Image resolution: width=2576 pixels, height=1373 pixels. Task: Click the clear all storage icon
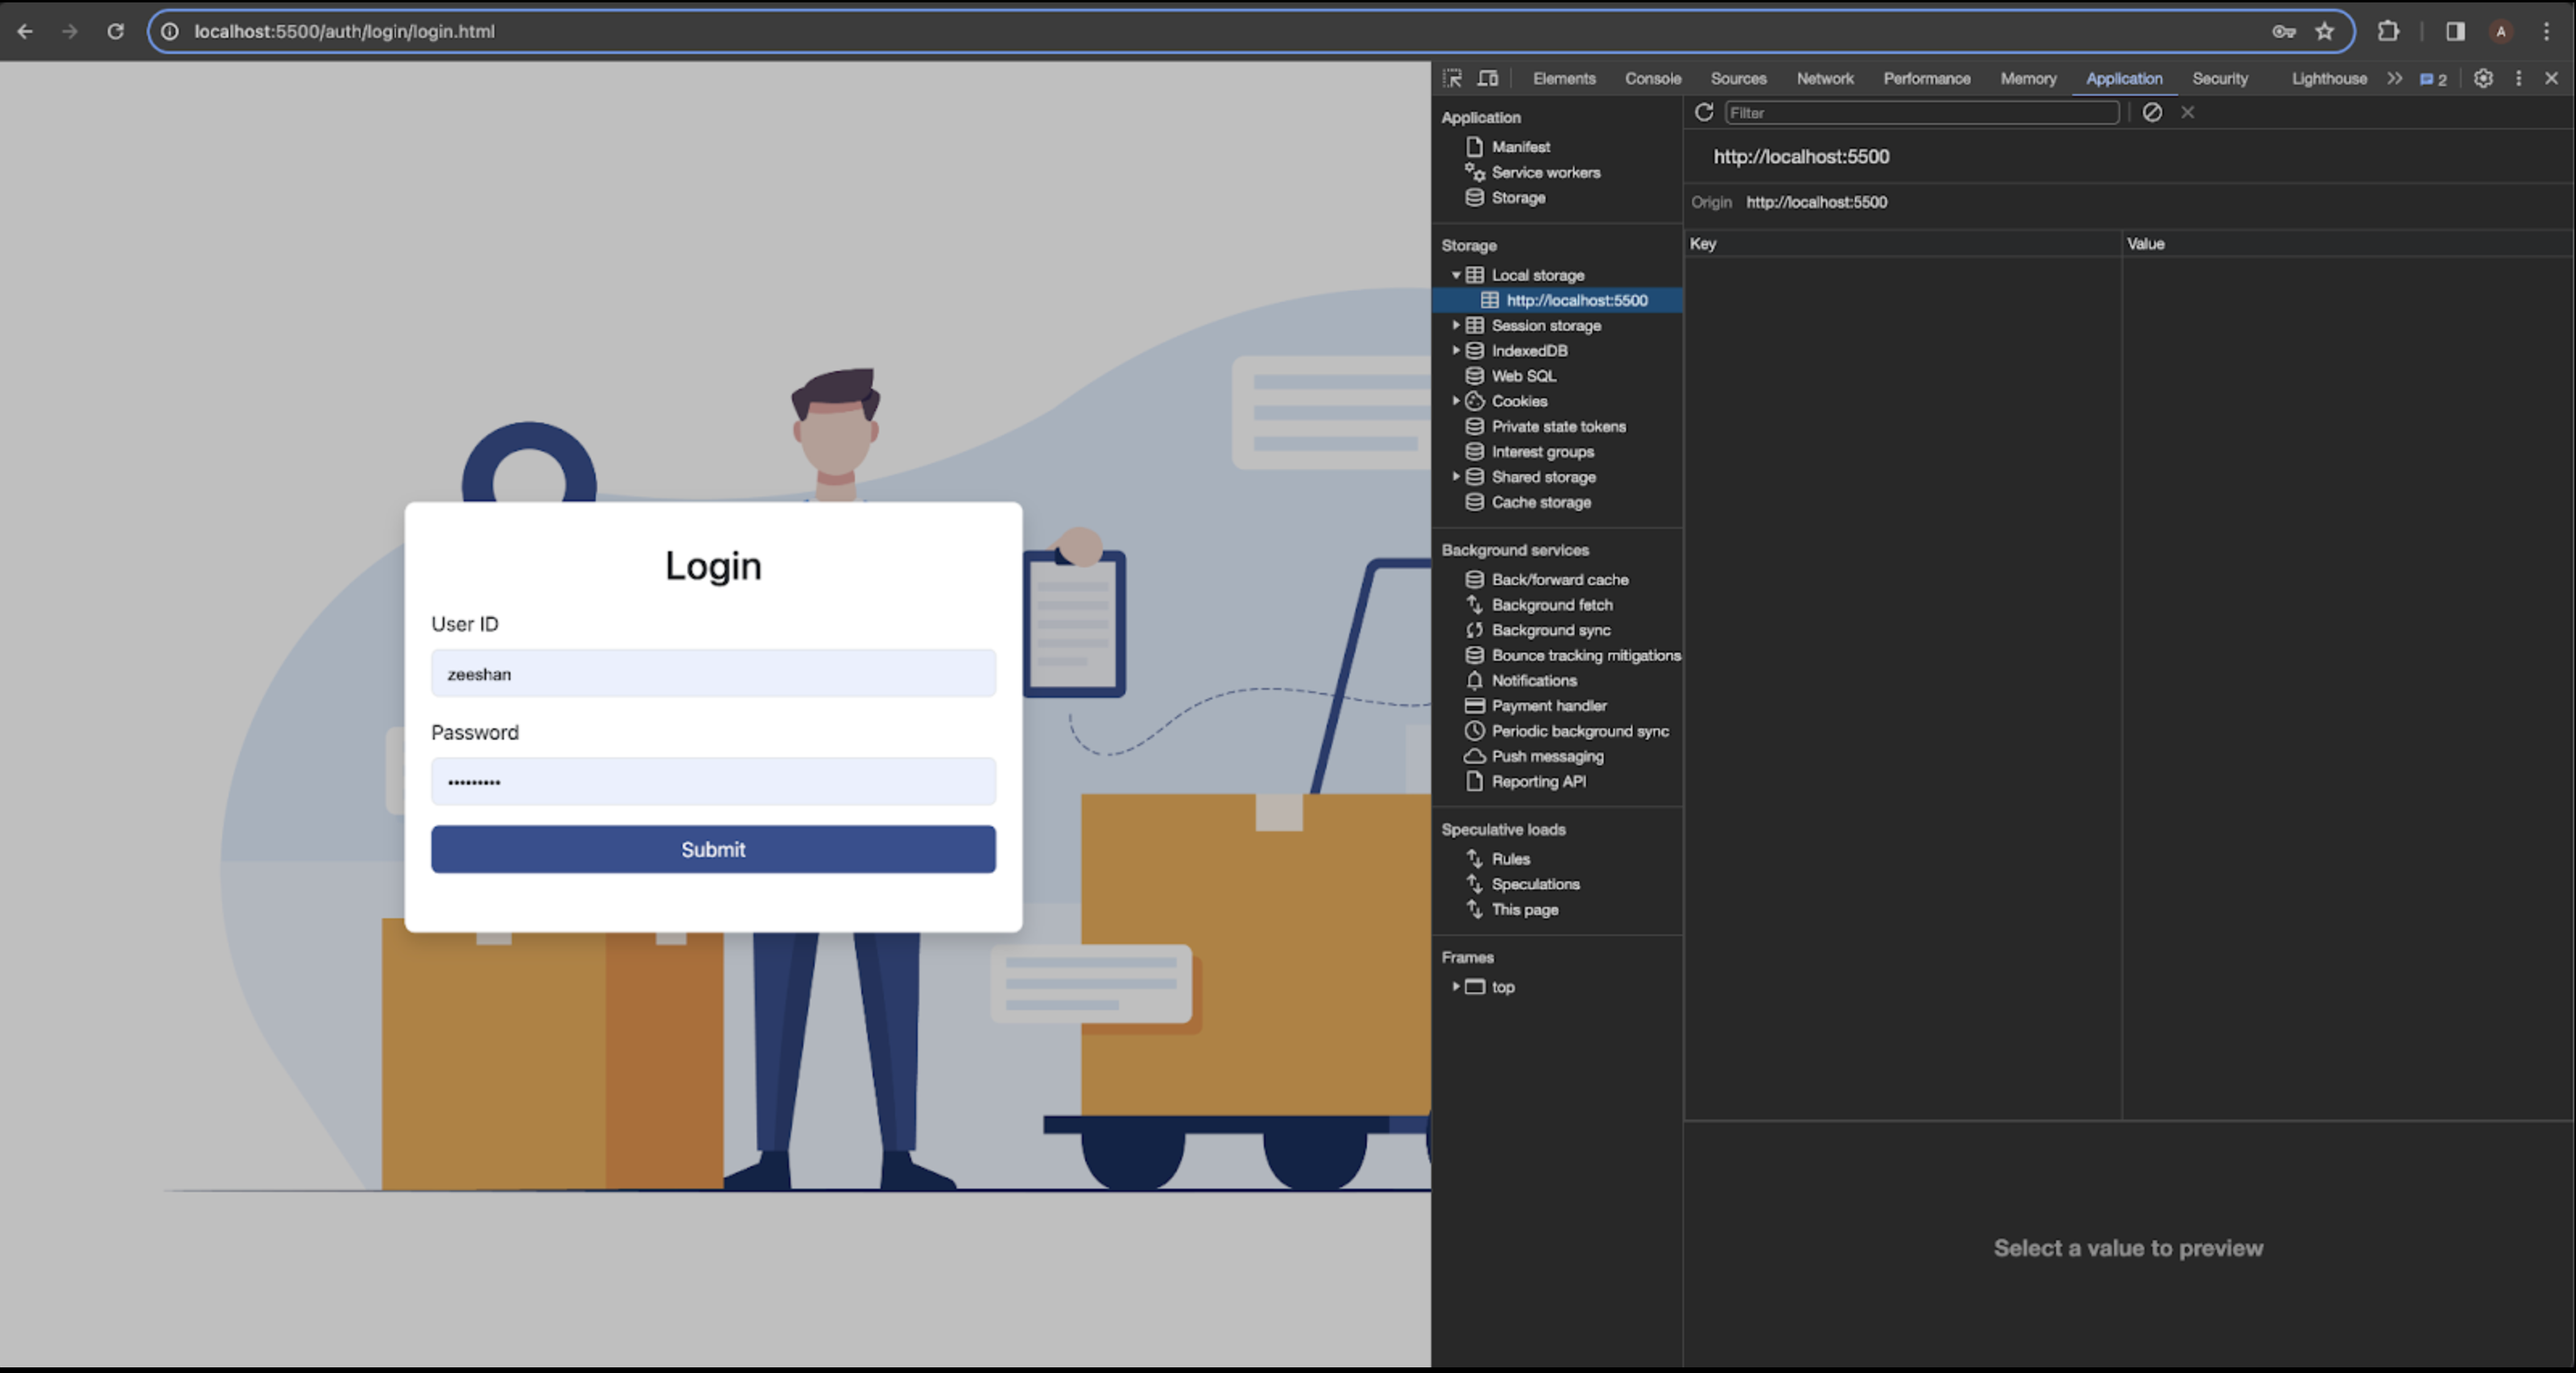pos(2152,112)
